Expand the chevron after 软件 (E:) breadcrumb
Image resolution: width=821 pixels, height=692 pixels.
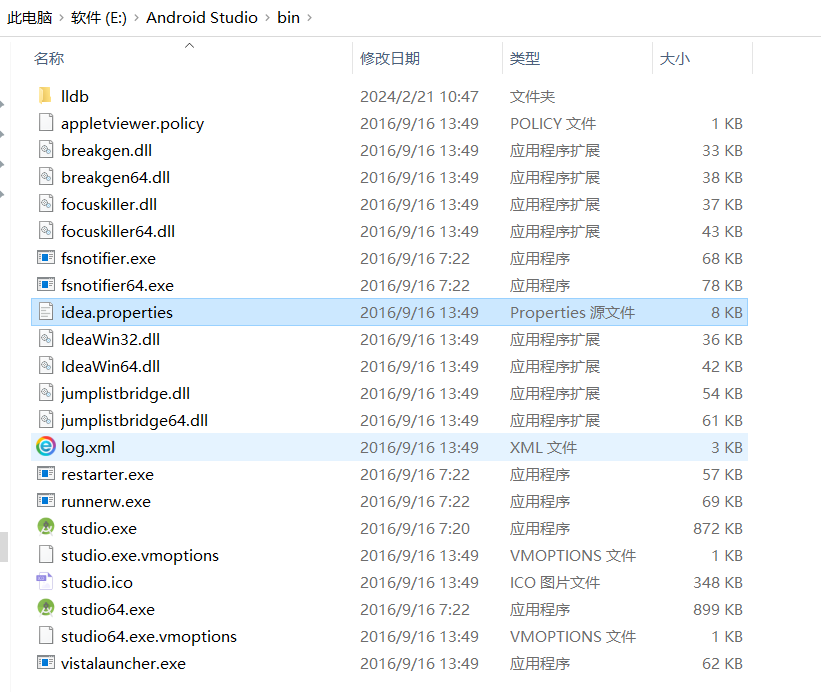coord(136,18)
